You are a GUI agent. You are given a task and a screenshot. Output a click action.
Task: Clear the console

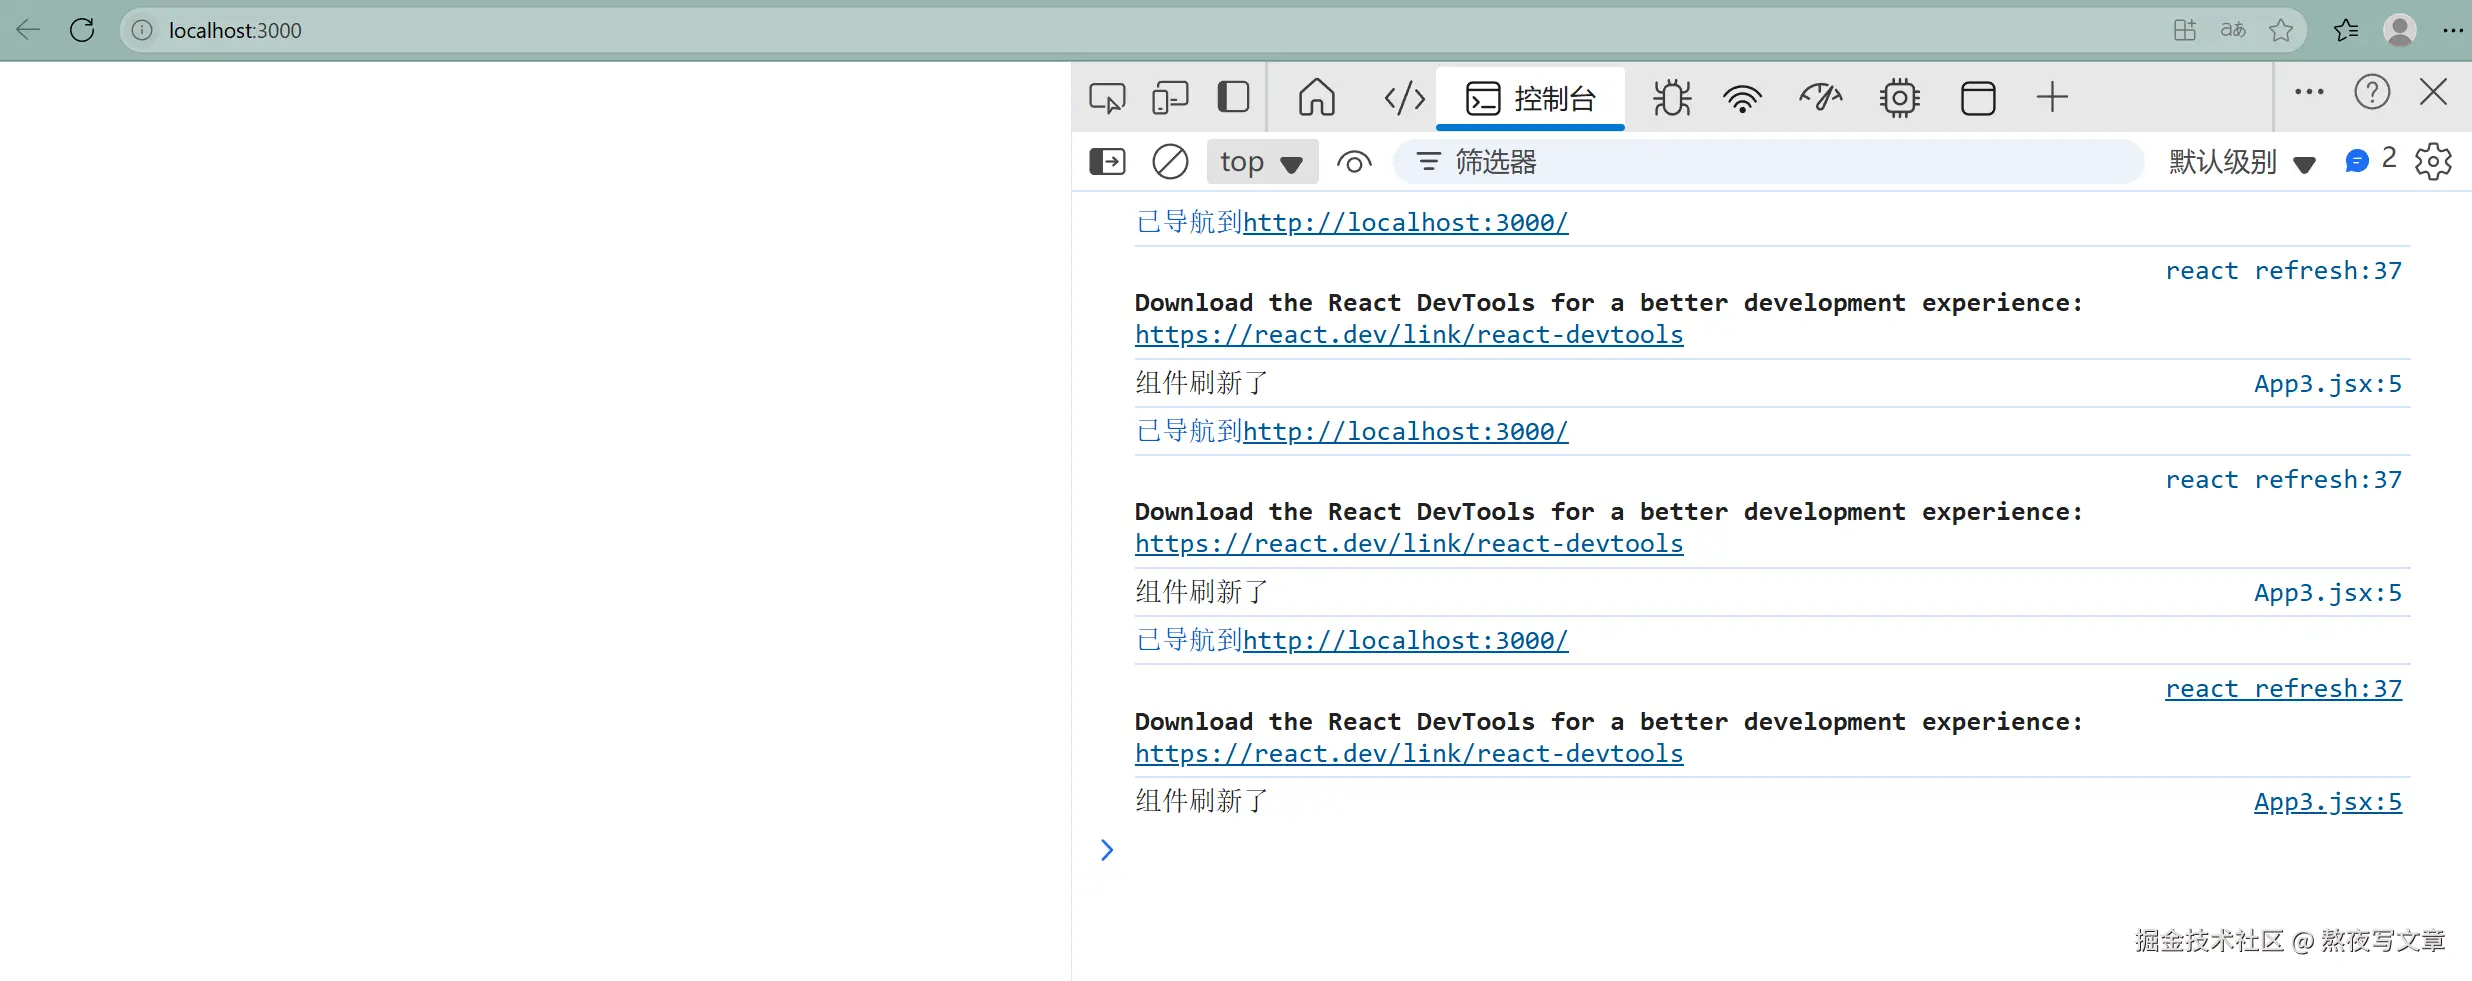(1170, 161)
